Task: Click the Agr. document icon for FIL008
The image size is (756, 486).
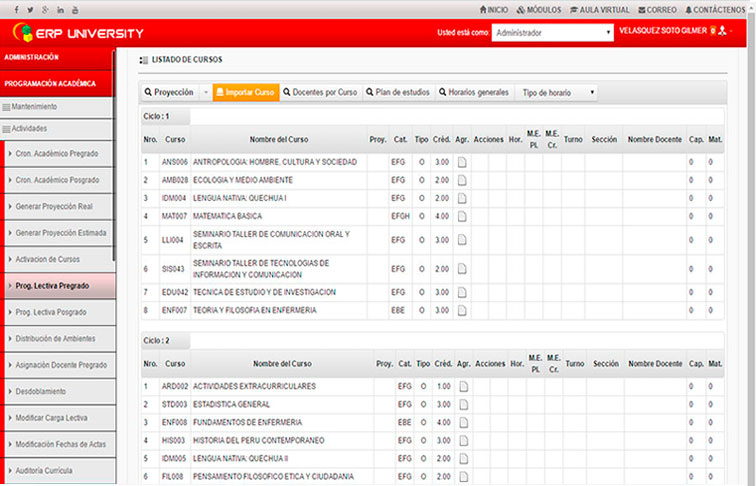Action: (463, 476)
